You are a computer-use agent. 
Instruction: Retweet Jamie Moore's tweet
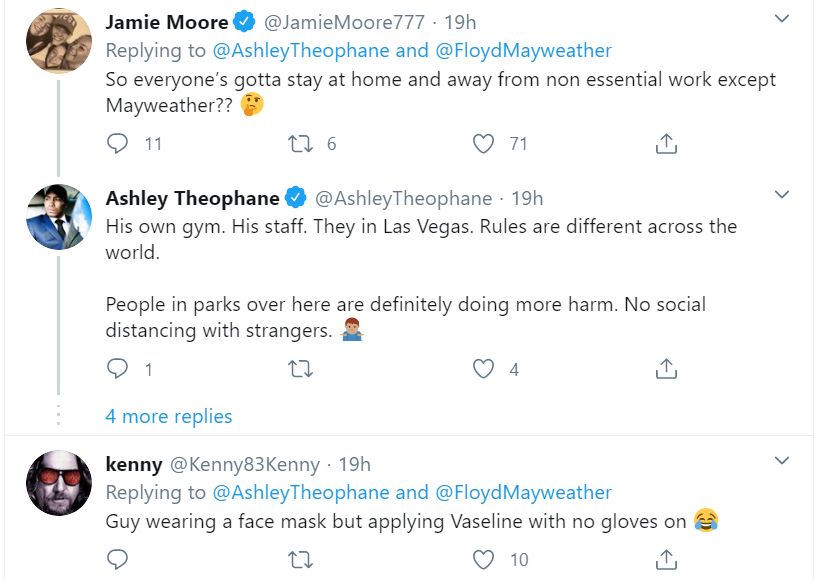click(300, 144)
